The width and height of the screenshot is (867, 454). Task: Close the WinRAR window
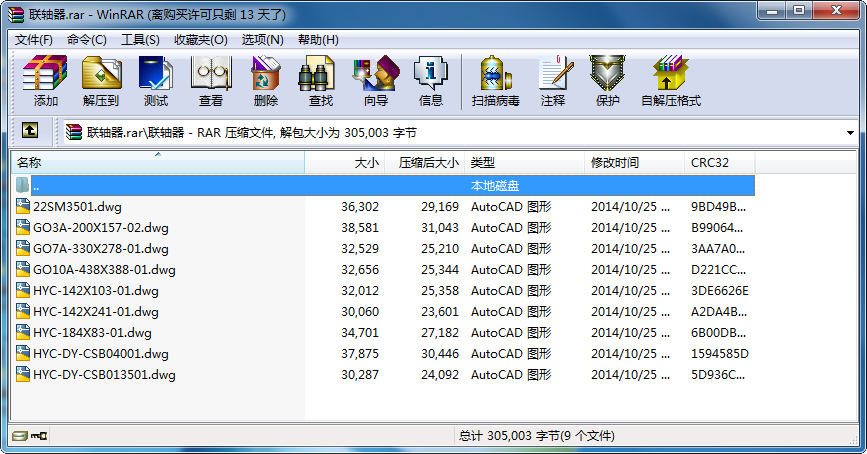point(837,11)
